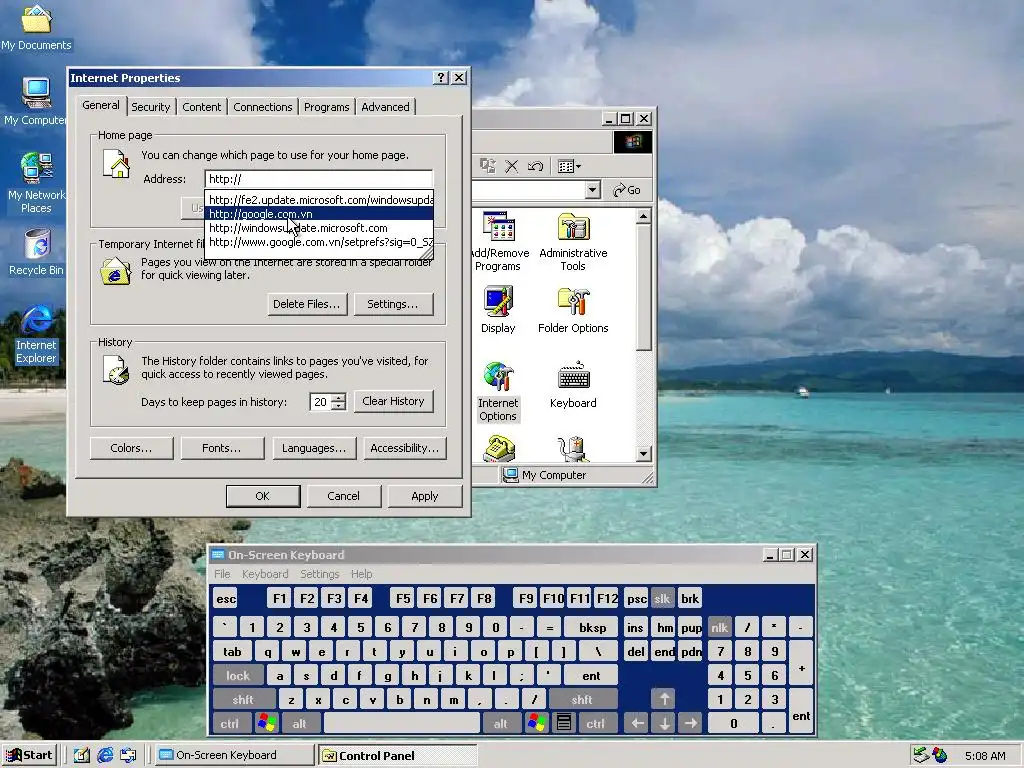The image size is (1024, 768).
Task: Open the Start menu
Action: click(30, 755)
